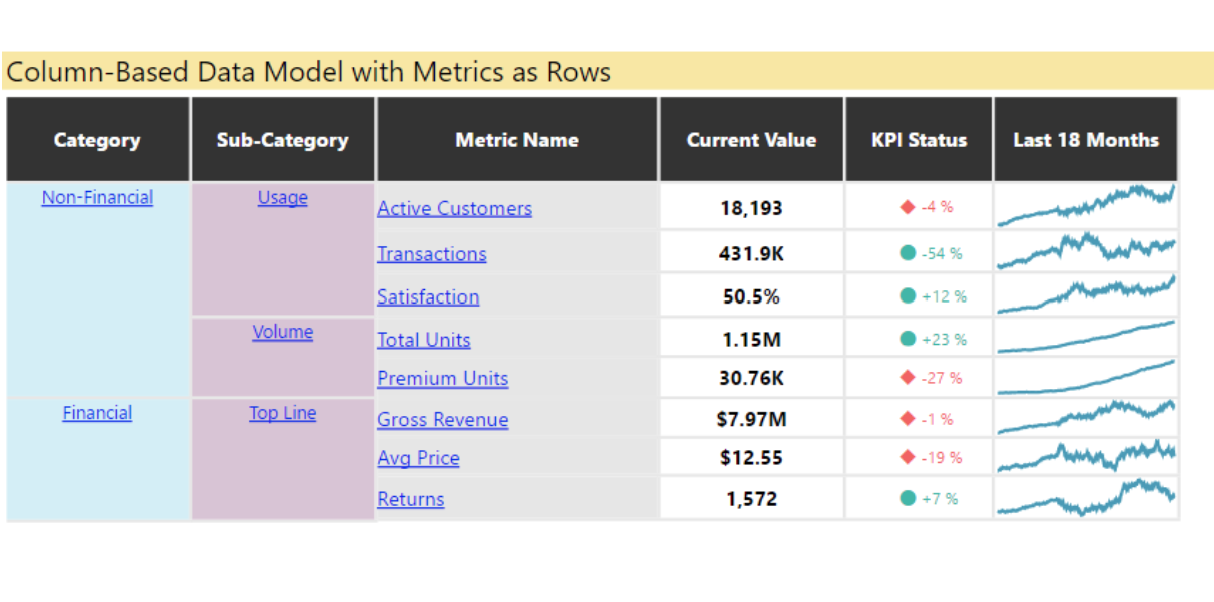The width and height of the screenshot is (1214, 602).
Task: Open the Active Customers metric link
Action: (x=454, y=208)
